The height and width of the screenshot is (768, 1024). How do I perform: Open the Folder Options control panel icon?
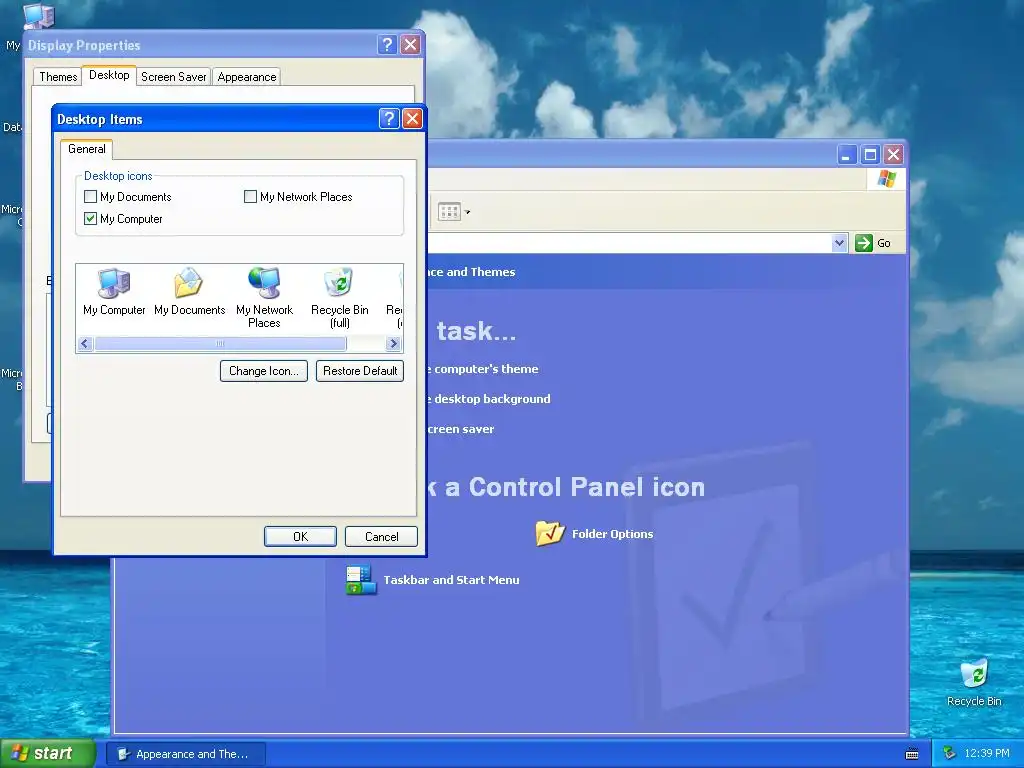click(550, 533)
